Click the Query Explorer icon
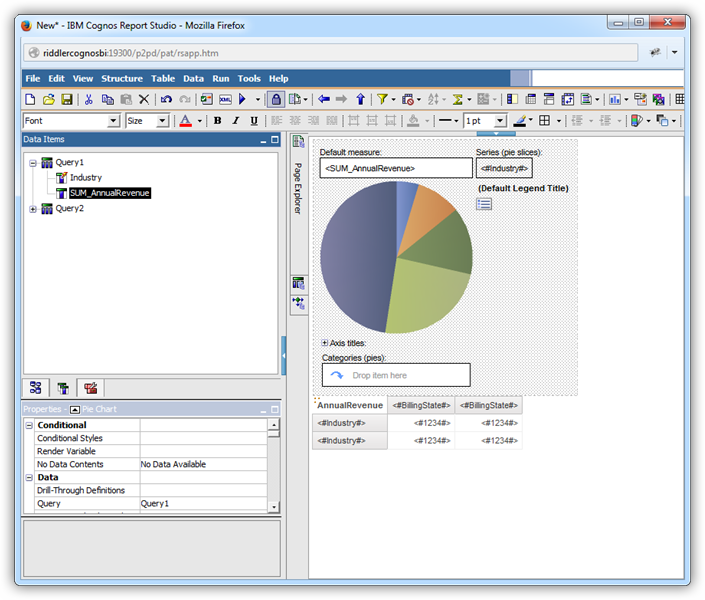This screenshot has height=600, width=705. (x=299, y=284)
